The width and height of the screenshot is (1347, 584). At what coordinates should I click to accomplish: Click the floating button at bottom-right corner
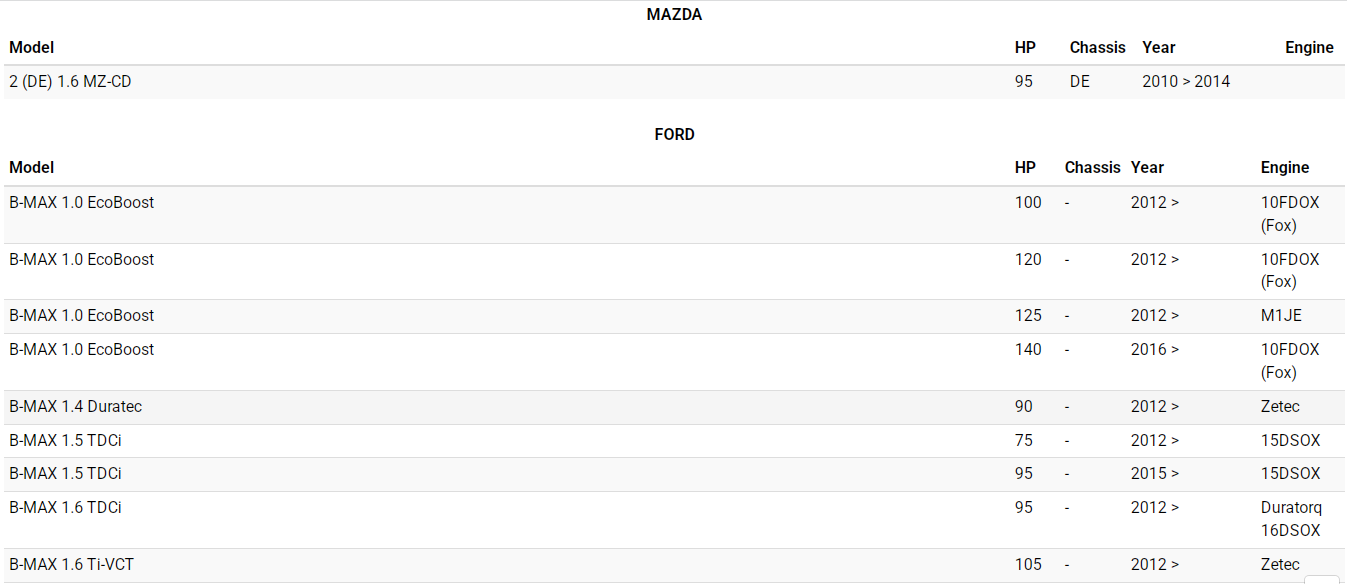[1322, 579]
